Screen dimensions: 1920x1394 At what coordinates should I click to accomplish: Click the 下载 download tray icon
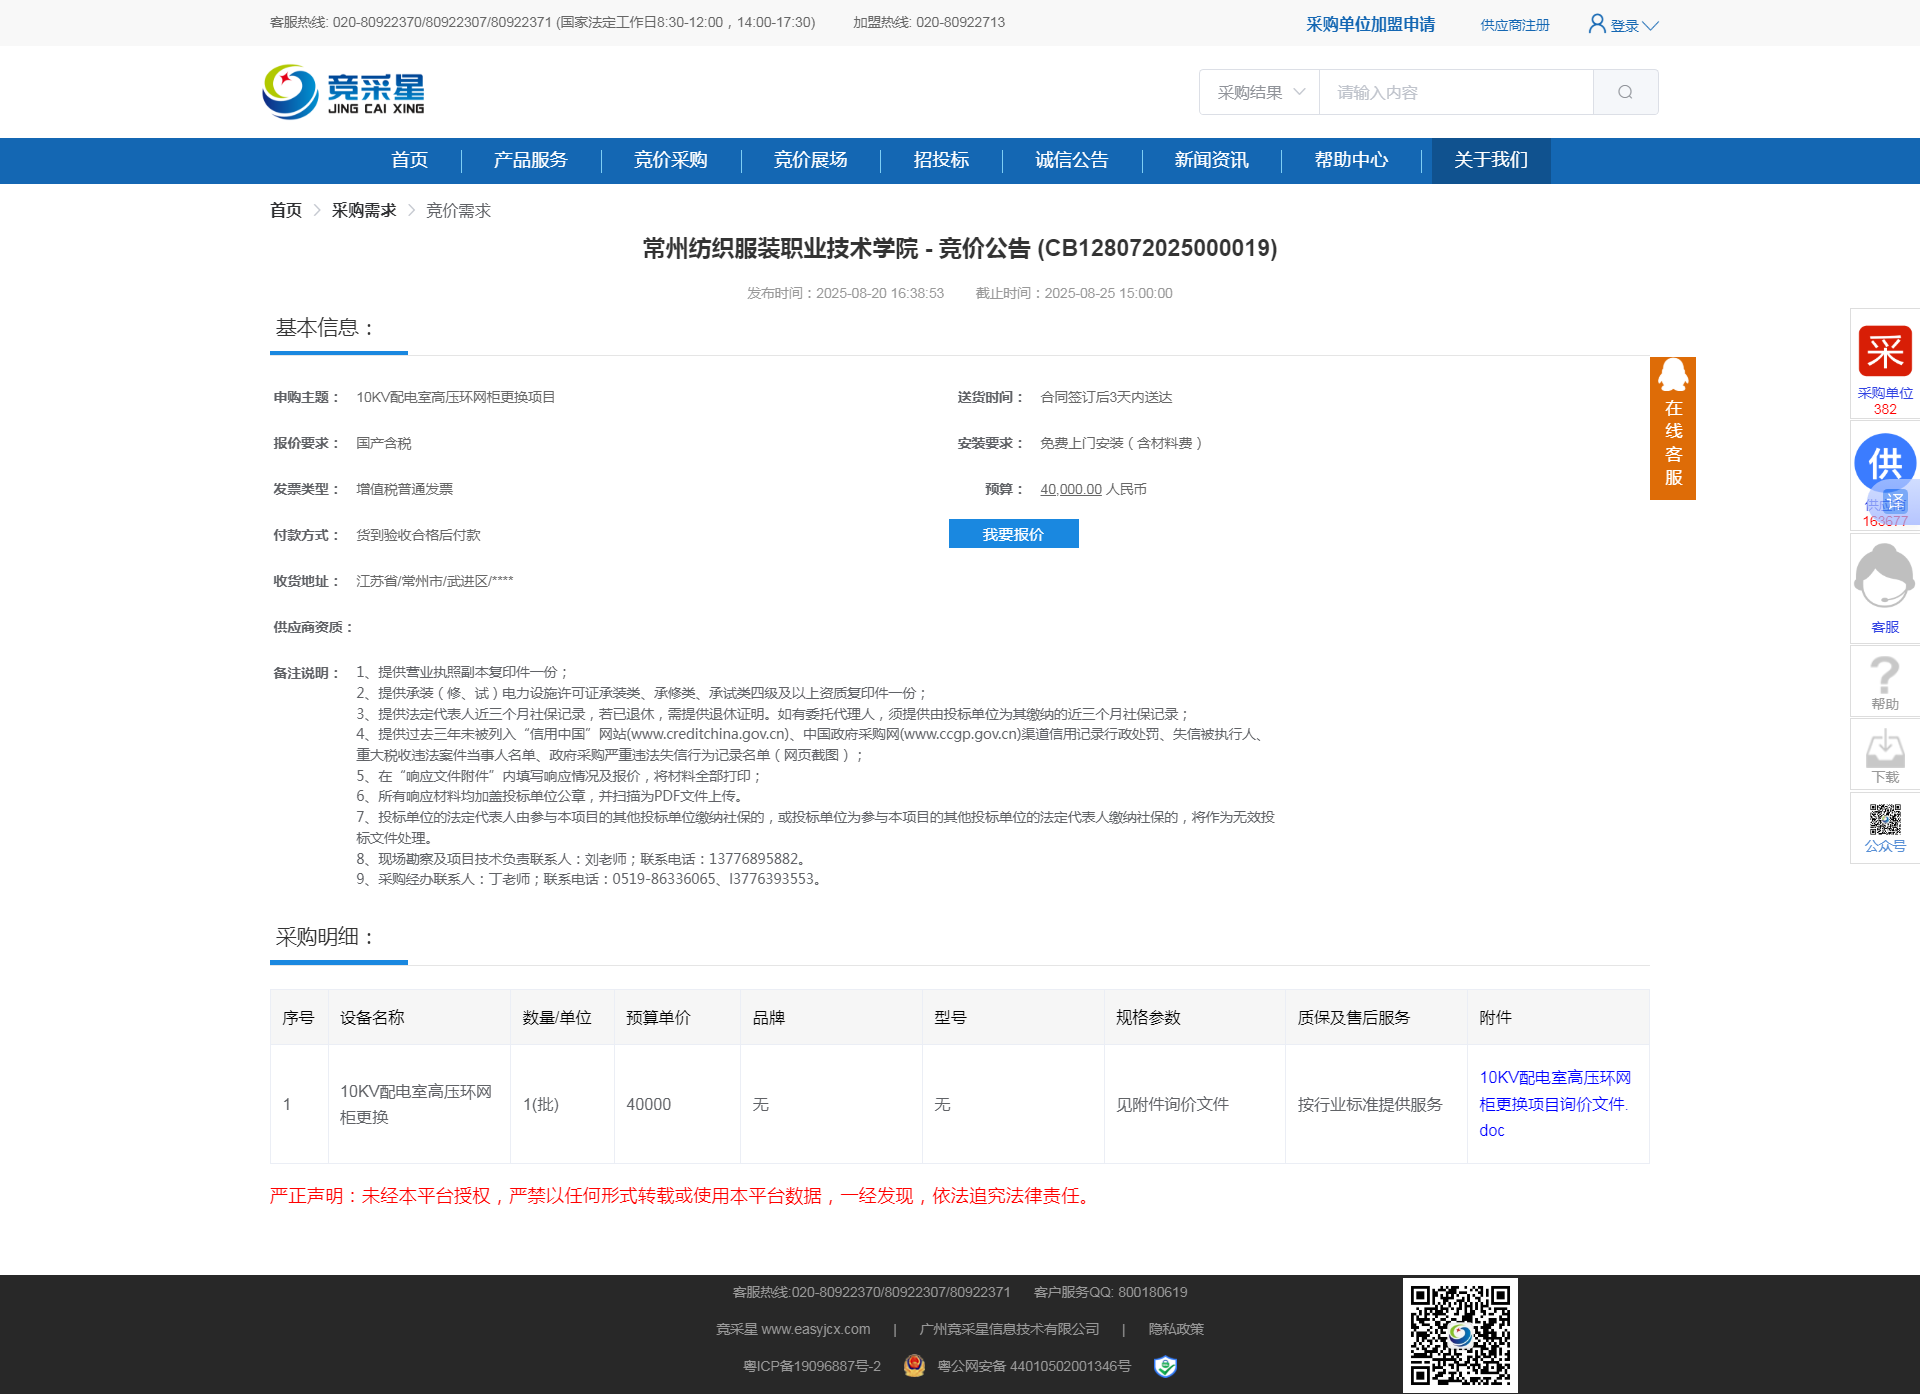point(1884,750)
